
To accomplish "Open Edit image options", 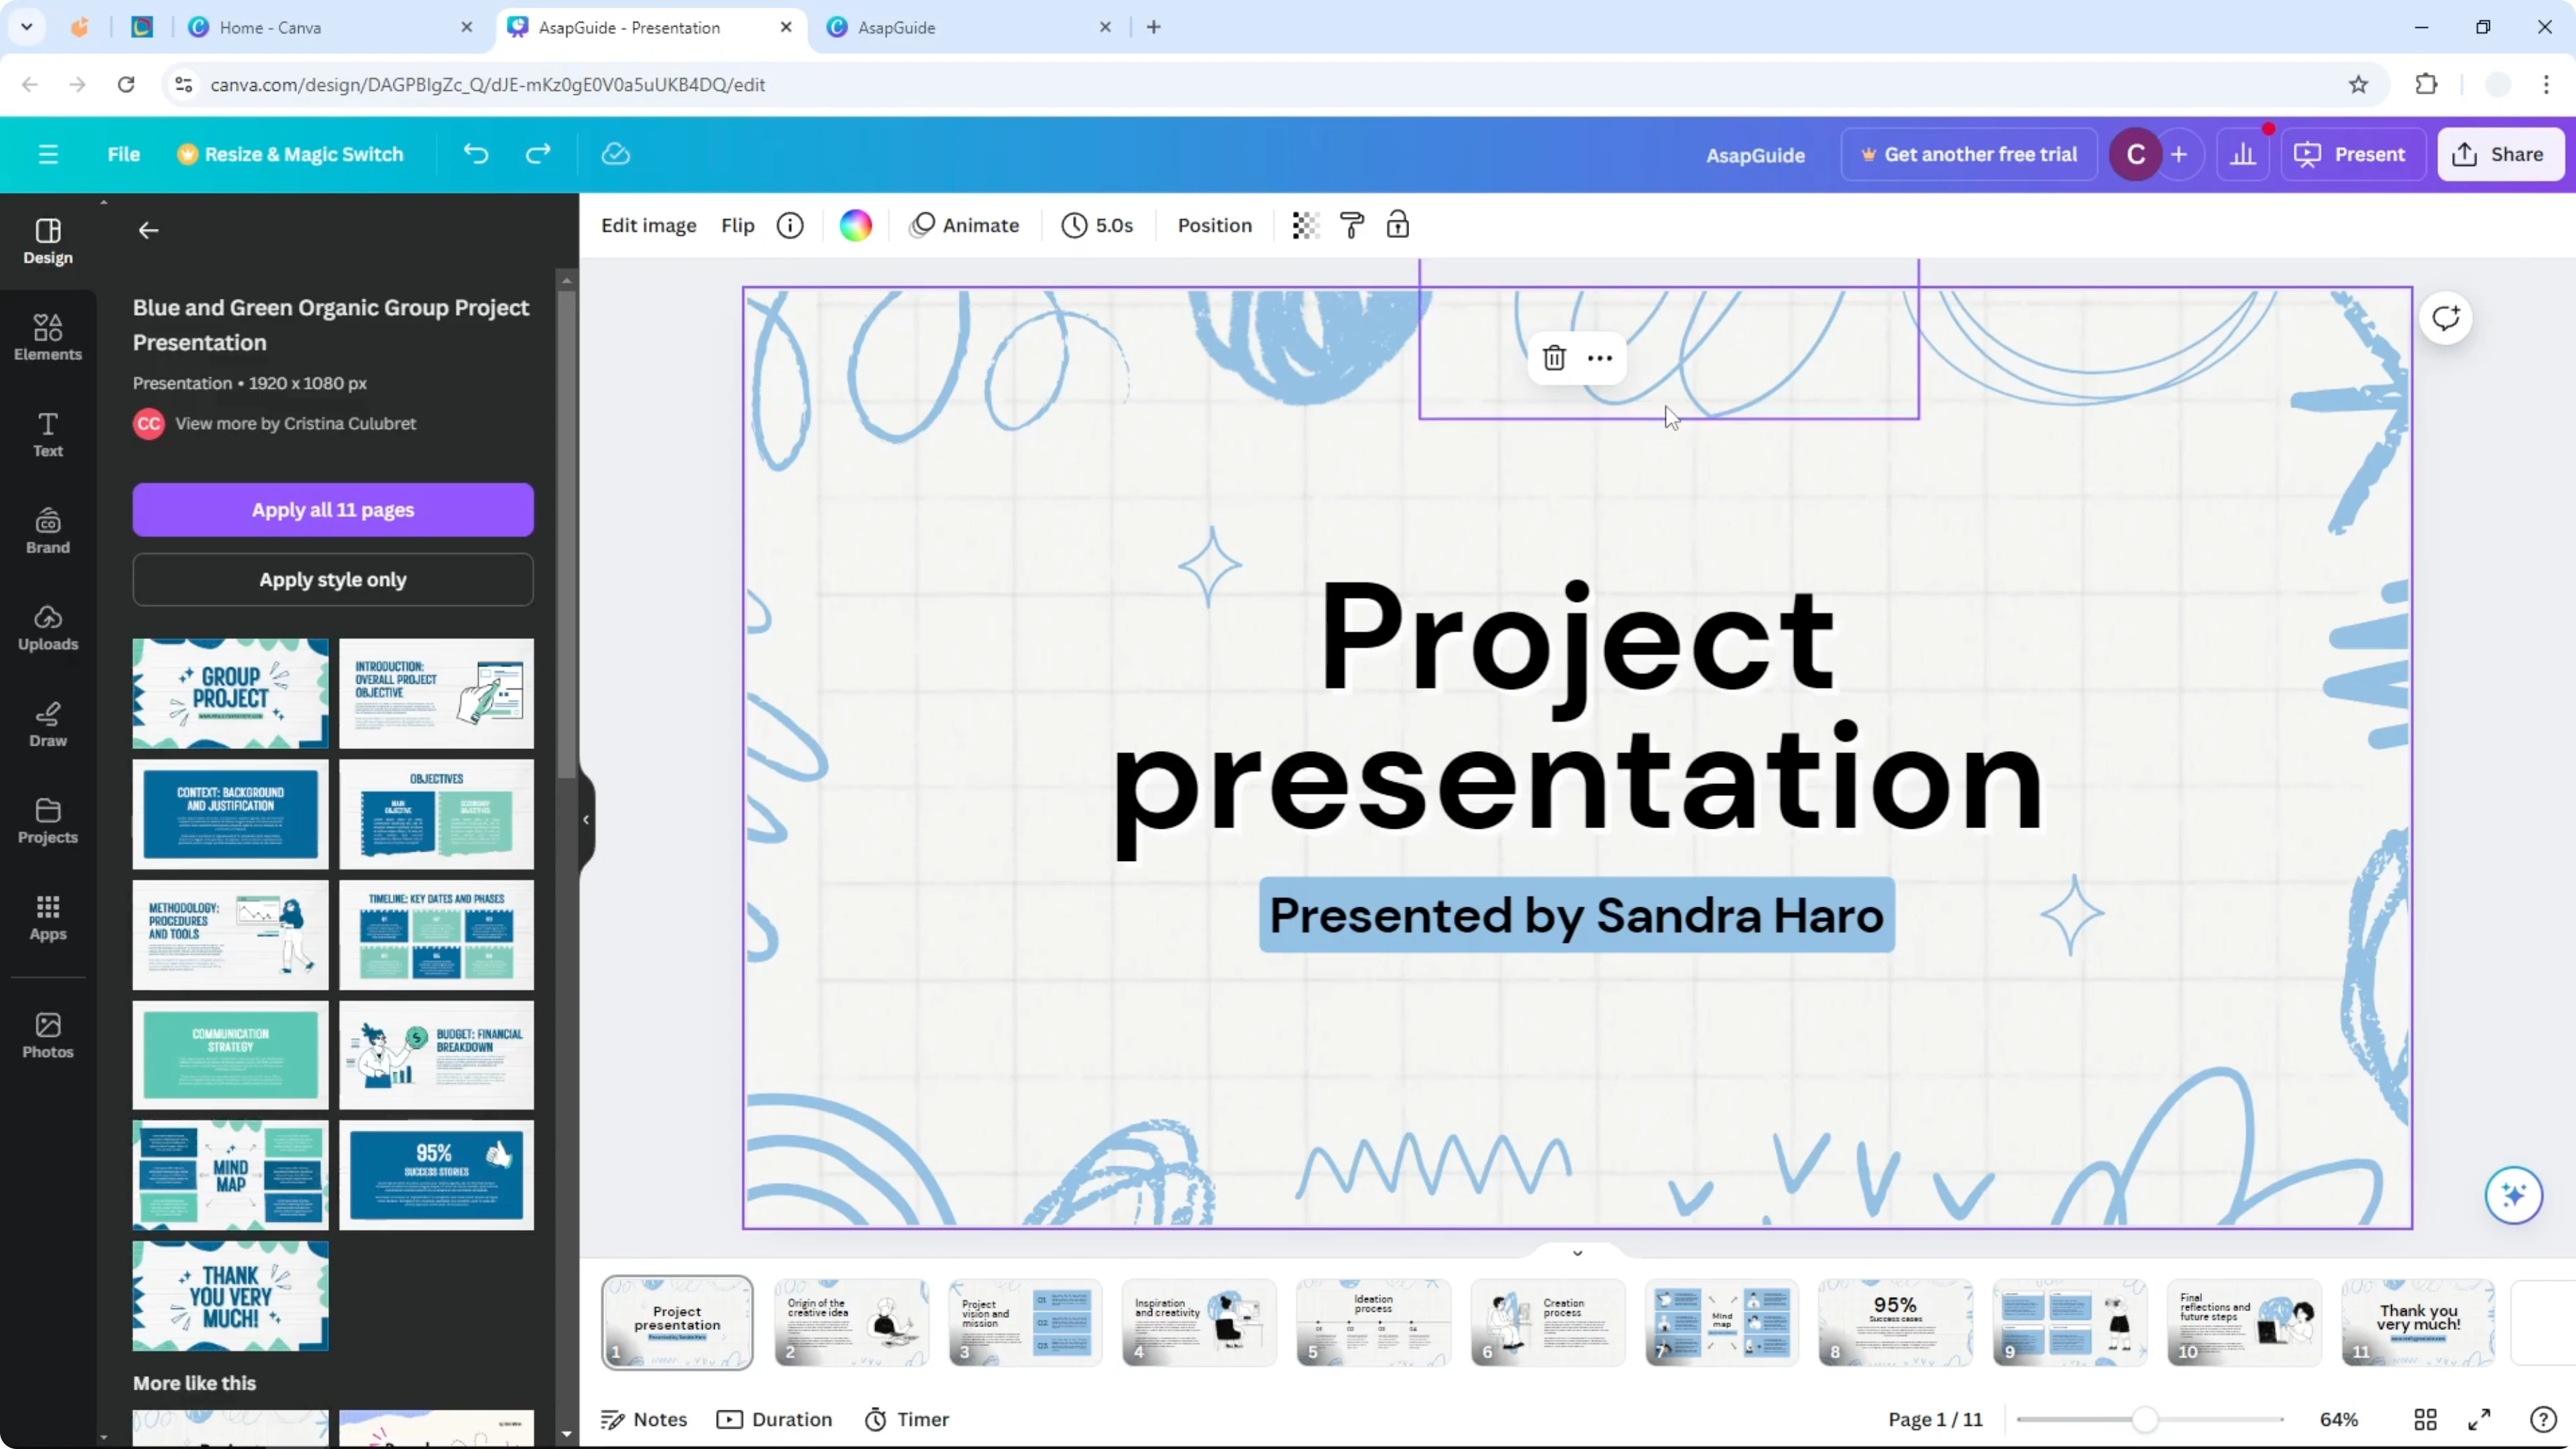I will (648, 225).
